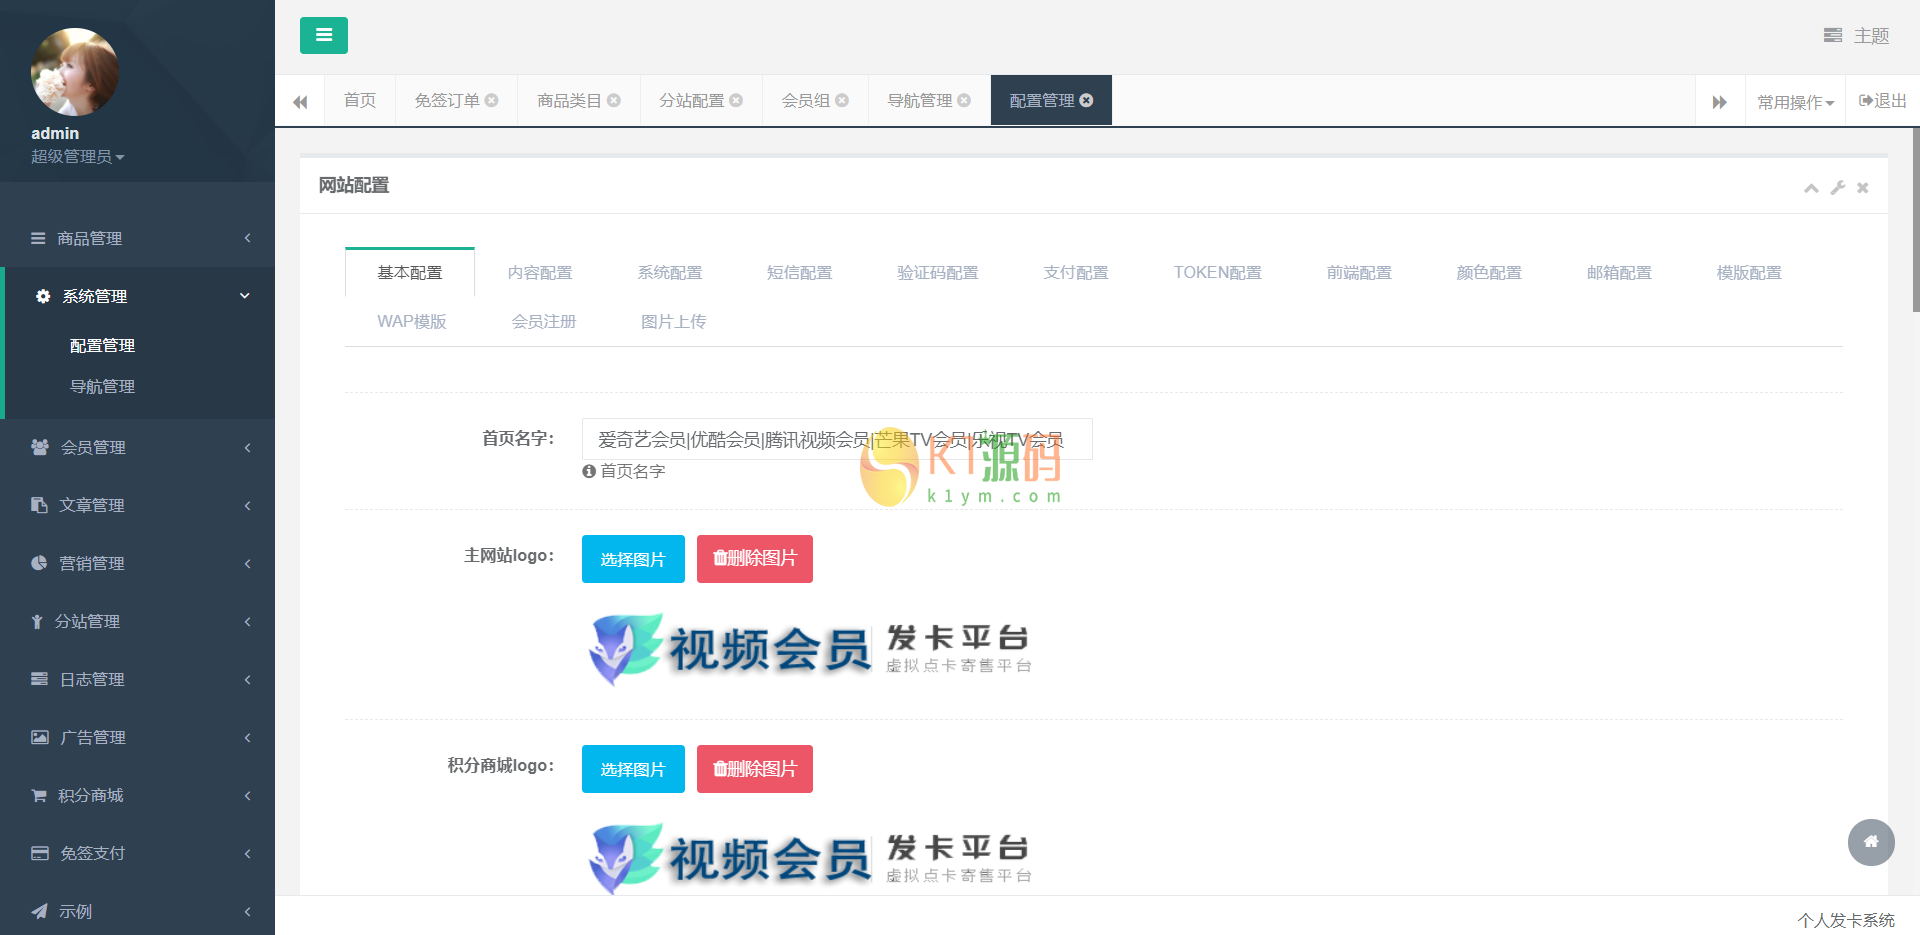This screenshot has height=935, width=1920.
Task: Click the admin avatar picture
Action: point(75,72)
